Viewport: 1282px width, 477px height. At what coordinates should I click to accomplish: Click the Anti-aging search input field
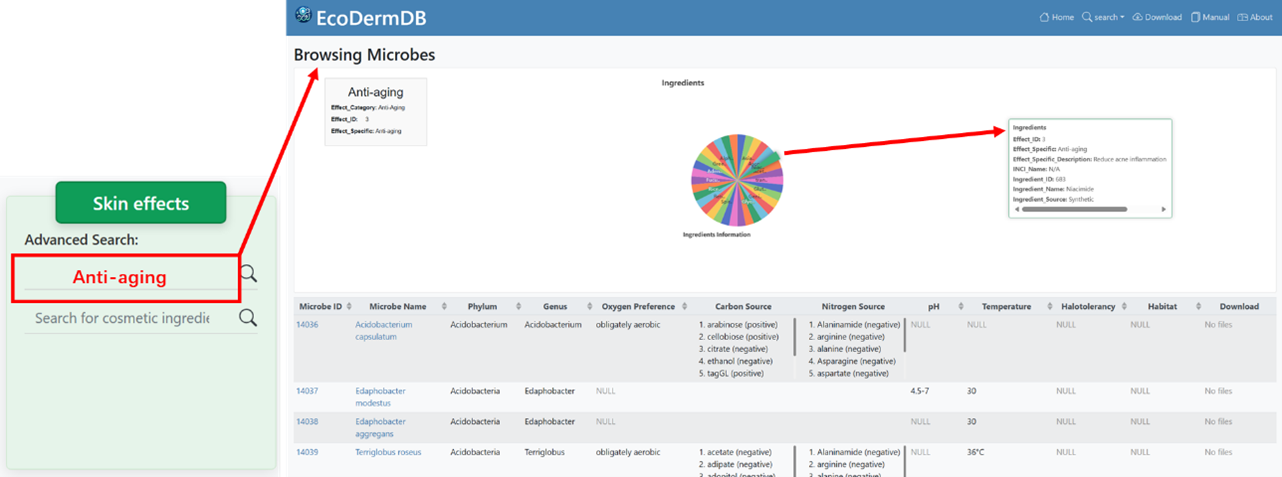[x=125, y=277]
